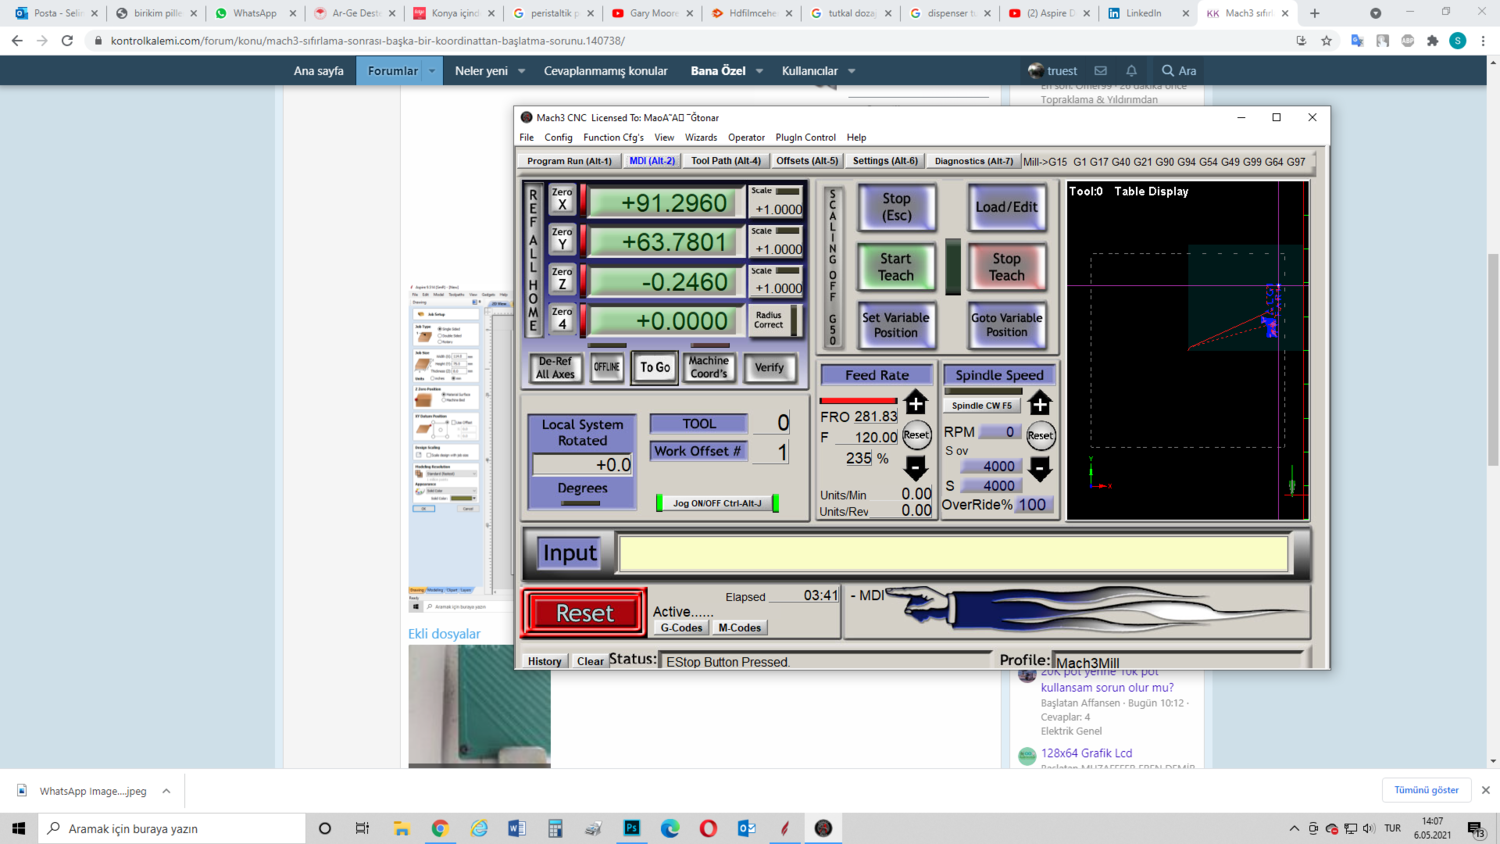Open File Explorer from the taskbar
The height and width of the screenshot is (844, 1500).
coord(401,828)
